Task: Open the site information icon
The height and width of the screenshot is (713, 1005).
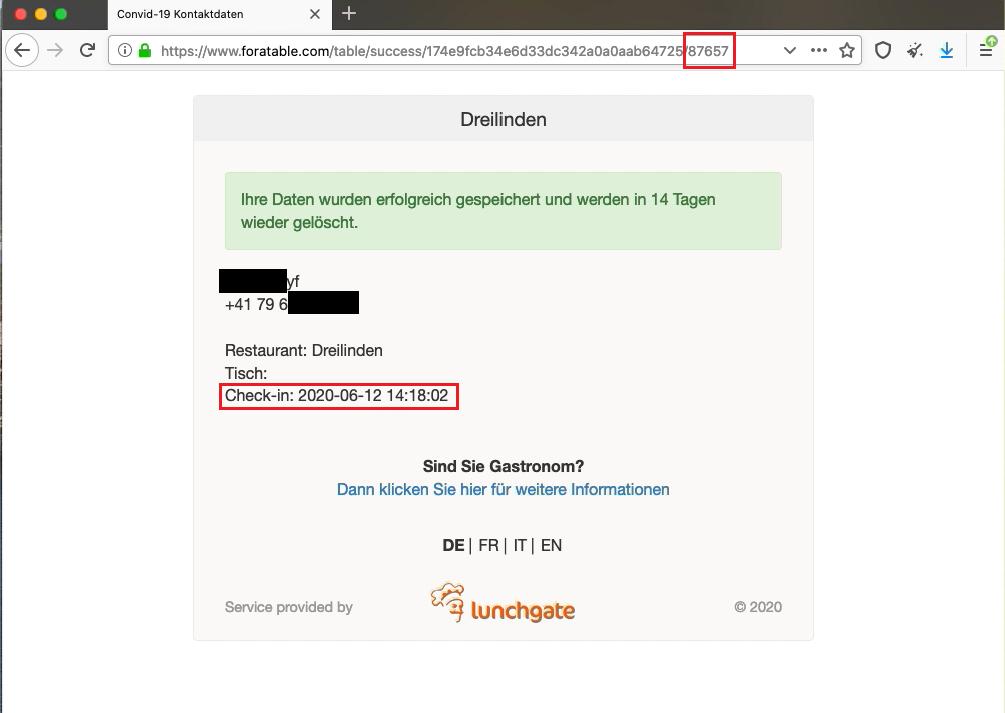Action: tap(125, 50)
